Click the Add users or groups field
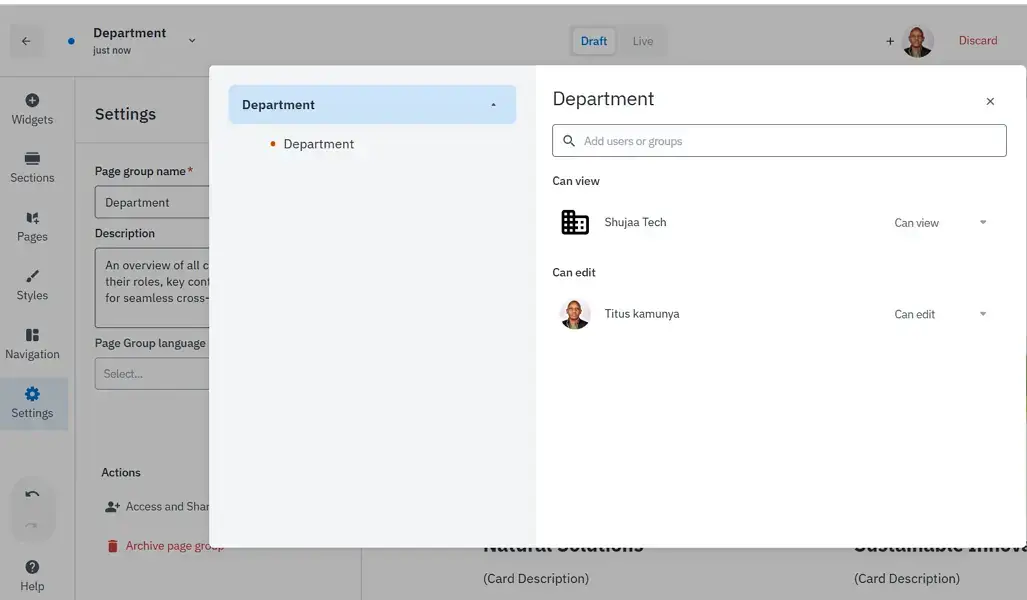Viewport: 1027px width, 600px height. pos(779,141)
